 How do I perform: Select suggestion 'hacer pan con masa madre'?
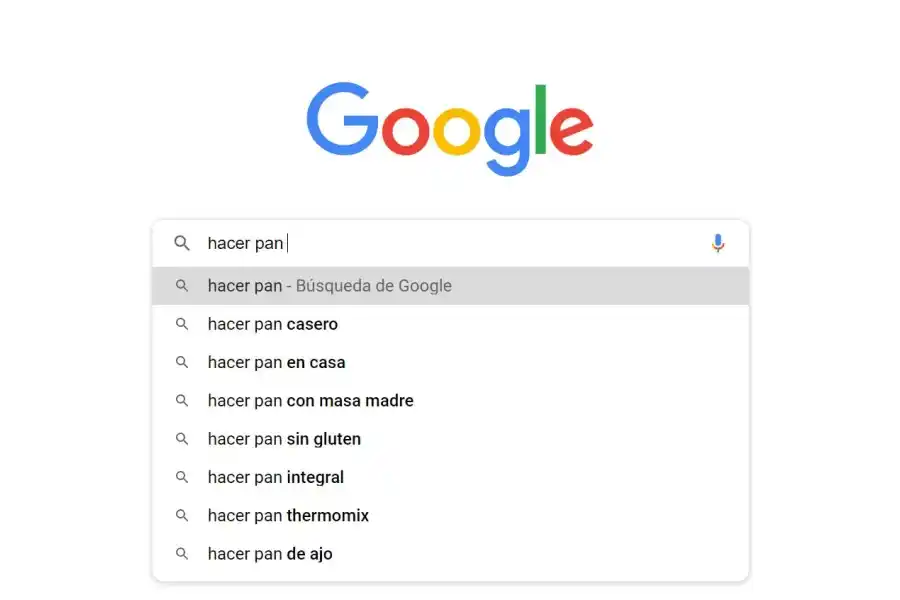pos(311,400)
